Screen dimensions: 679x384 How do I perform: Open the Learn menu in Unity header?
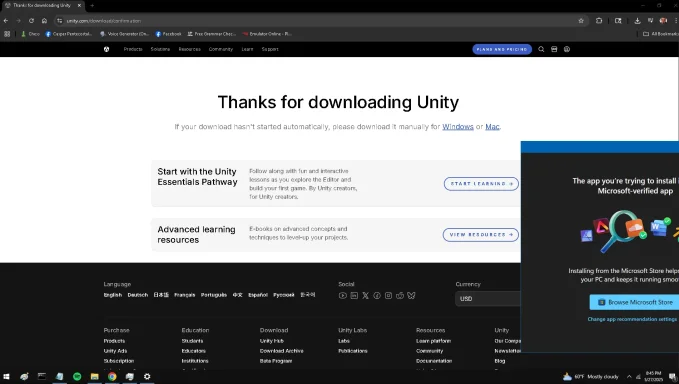click(247, 49)
